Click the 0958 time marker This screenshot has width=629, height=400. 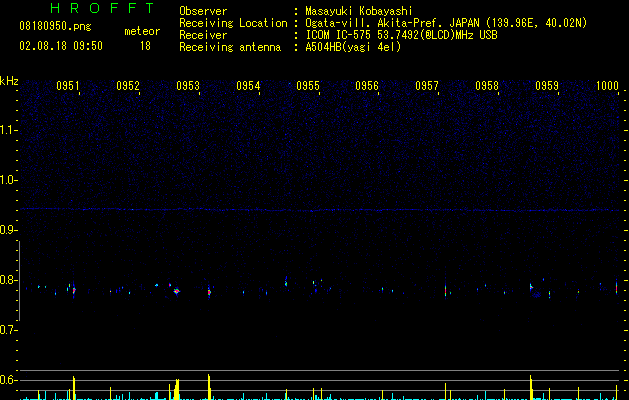[487, 86]
